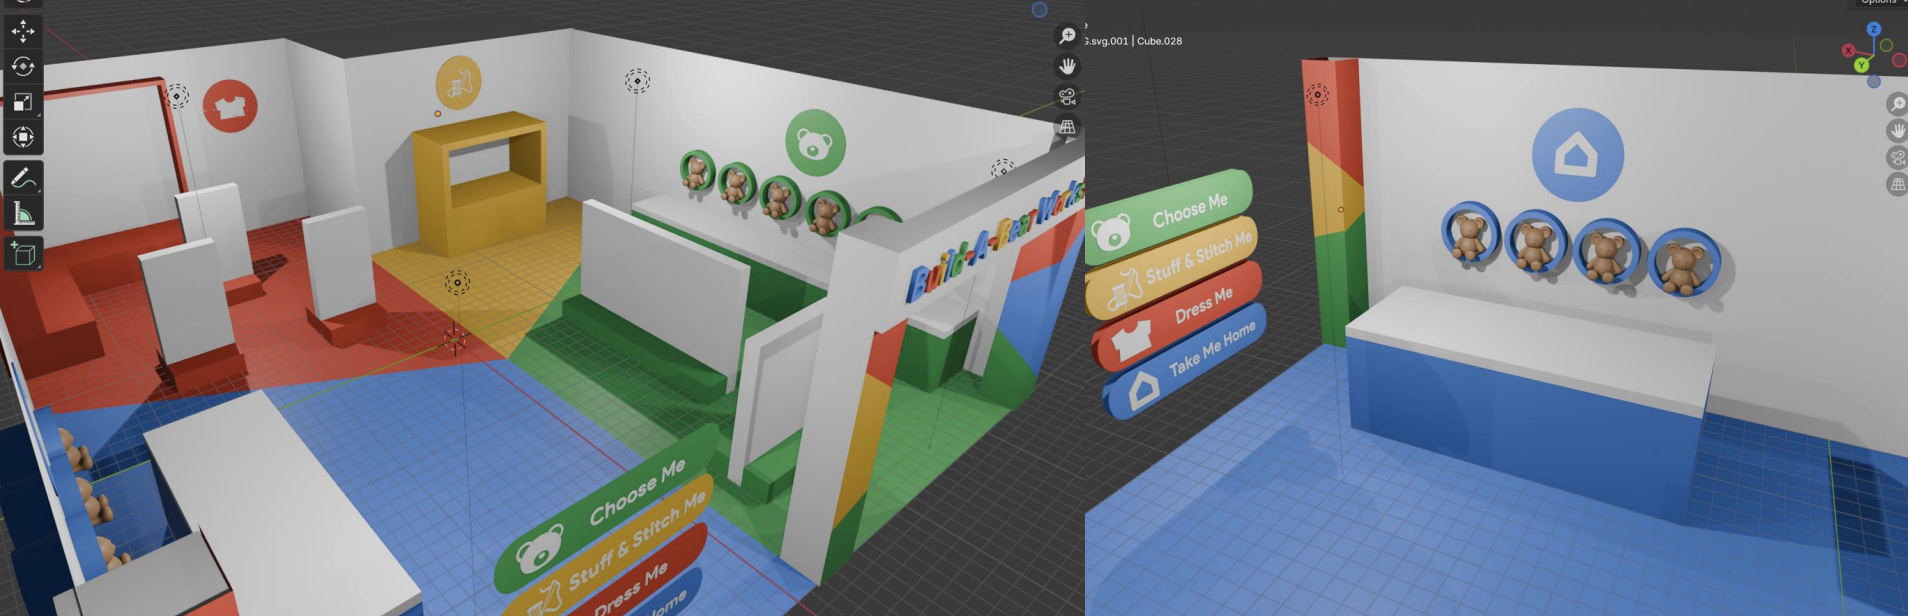Select the red 'Dress Me' sign in right viewport
This screenshot has width=1908, height=616.
tap(1178, 316)
